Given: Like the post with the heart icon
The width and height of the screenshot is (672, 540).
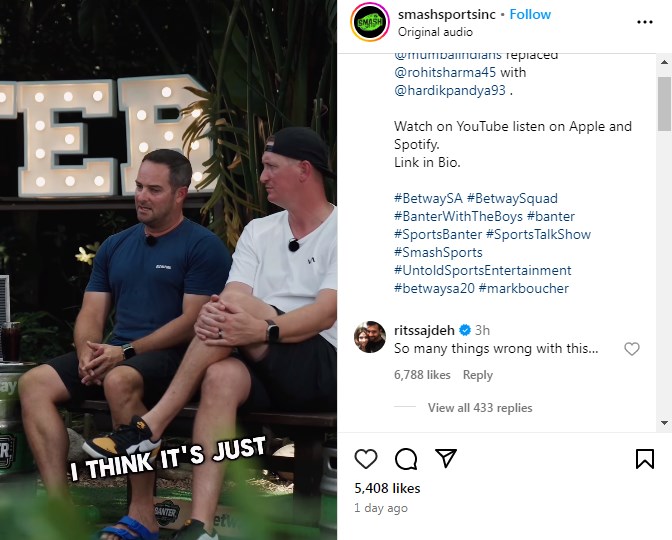Looking at the screenshot, I should click(x=366, y=459).
